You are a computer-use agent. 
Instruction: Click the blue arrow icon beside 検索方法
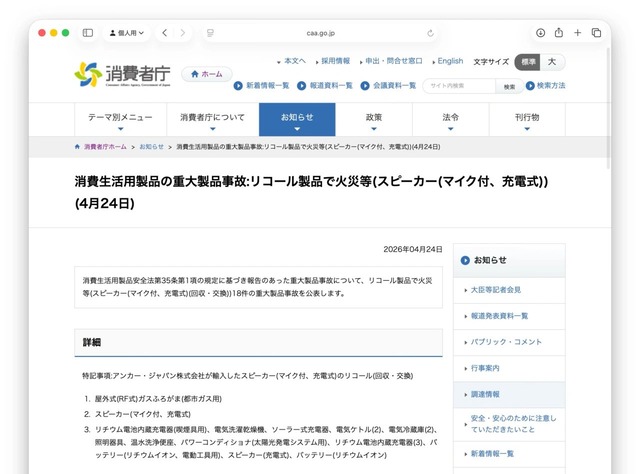tap(530, 86)
